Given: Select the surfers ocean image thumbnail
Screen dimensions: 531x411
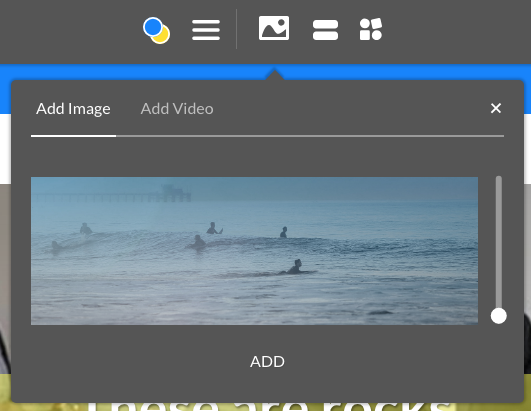Looking at the screenshot, I should 254,251.
